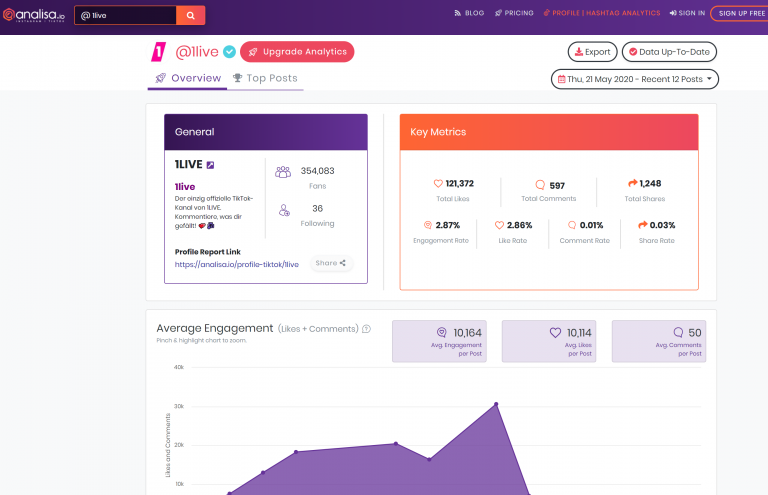Click the purple 1live username
Viewport: 768px width, 495px height.
pyautogui.click(x=185, y=187)
